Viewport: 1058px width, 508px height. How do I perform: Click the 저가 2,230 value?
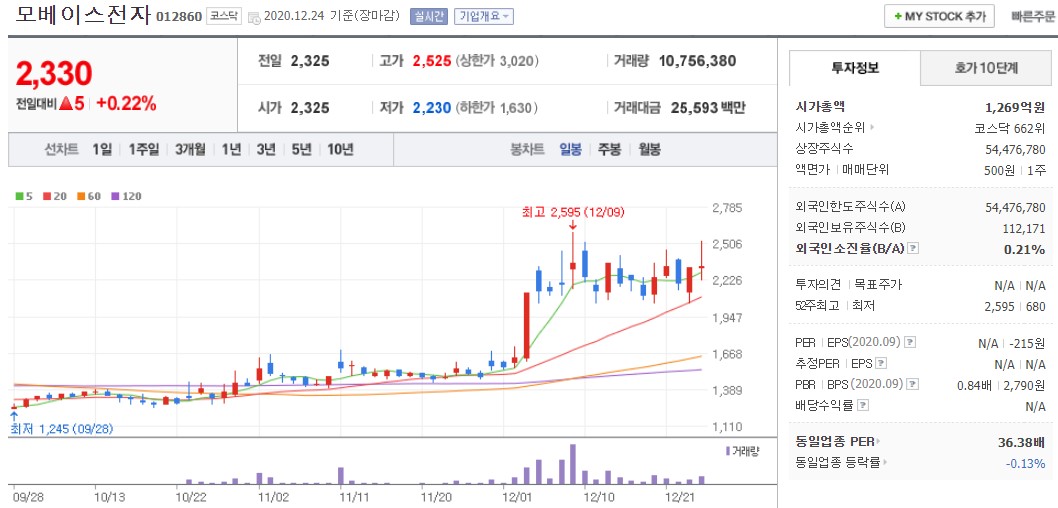[432, 108]
